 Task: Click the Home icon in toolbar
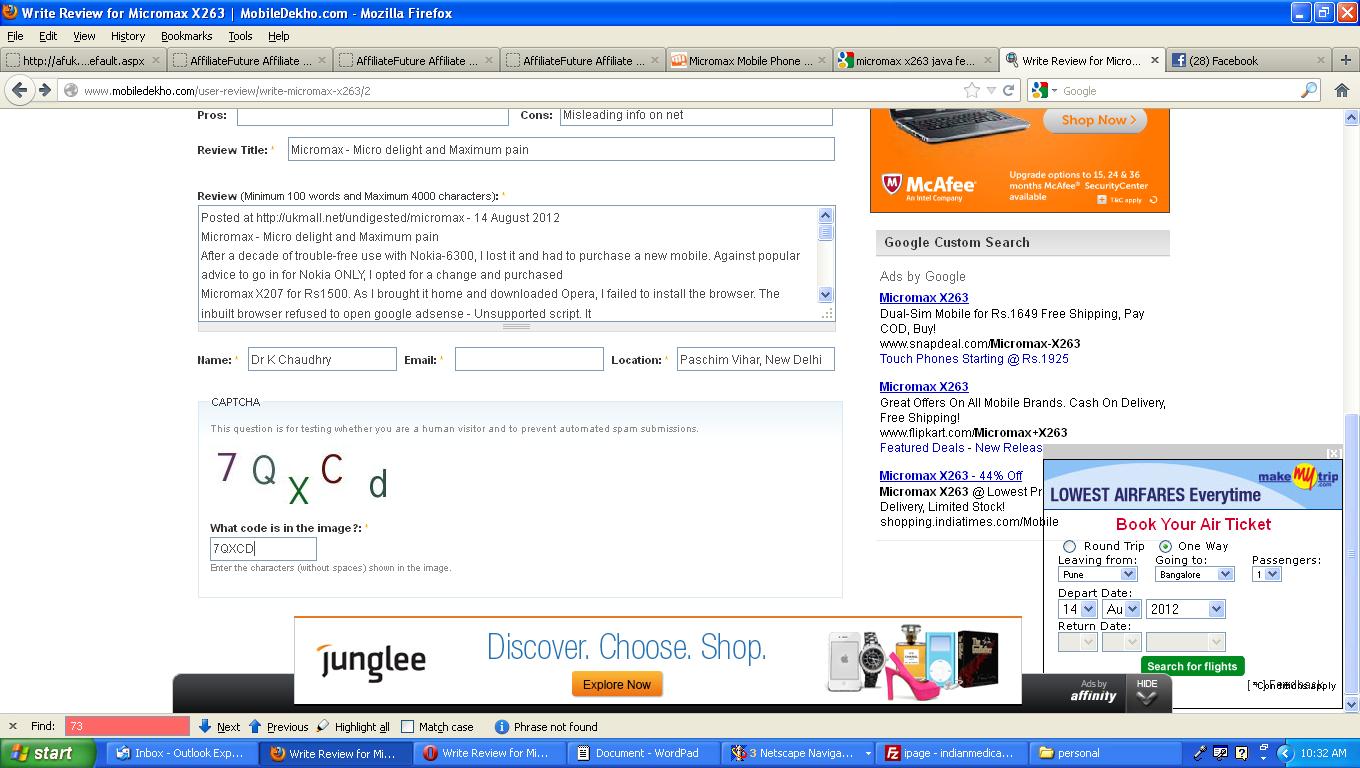point(1342,90)
